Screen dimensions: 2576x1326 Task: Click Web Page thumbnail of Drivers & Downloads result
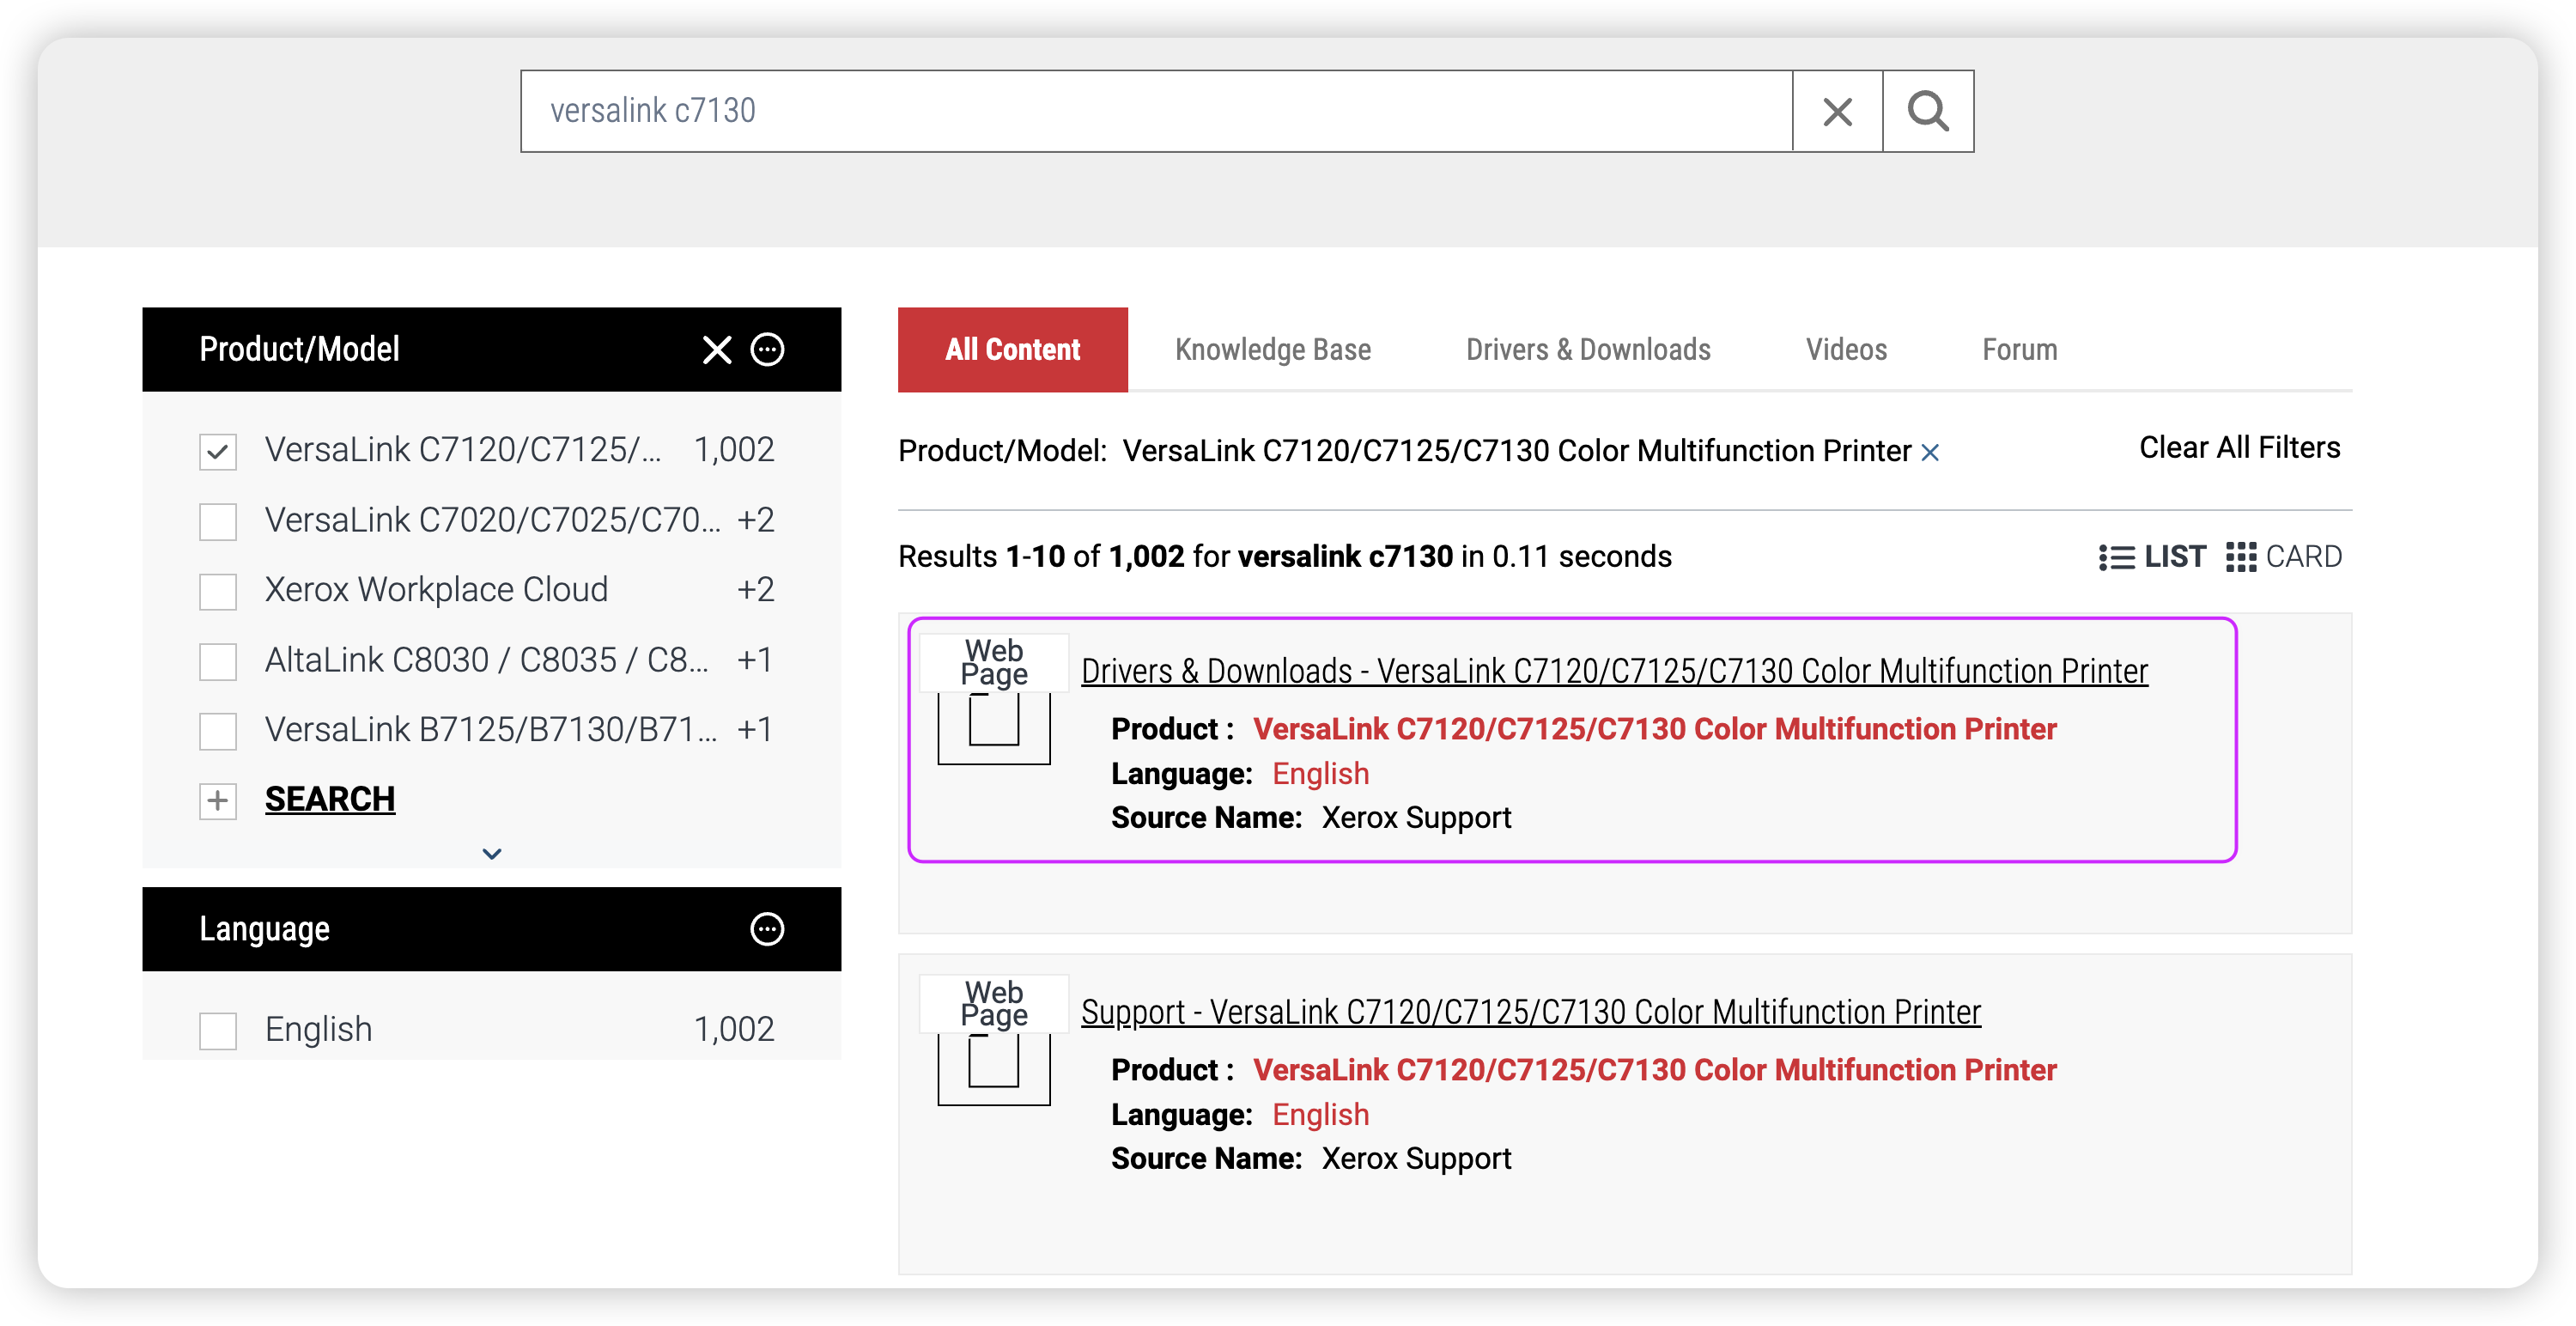click(x=993, y=700)
